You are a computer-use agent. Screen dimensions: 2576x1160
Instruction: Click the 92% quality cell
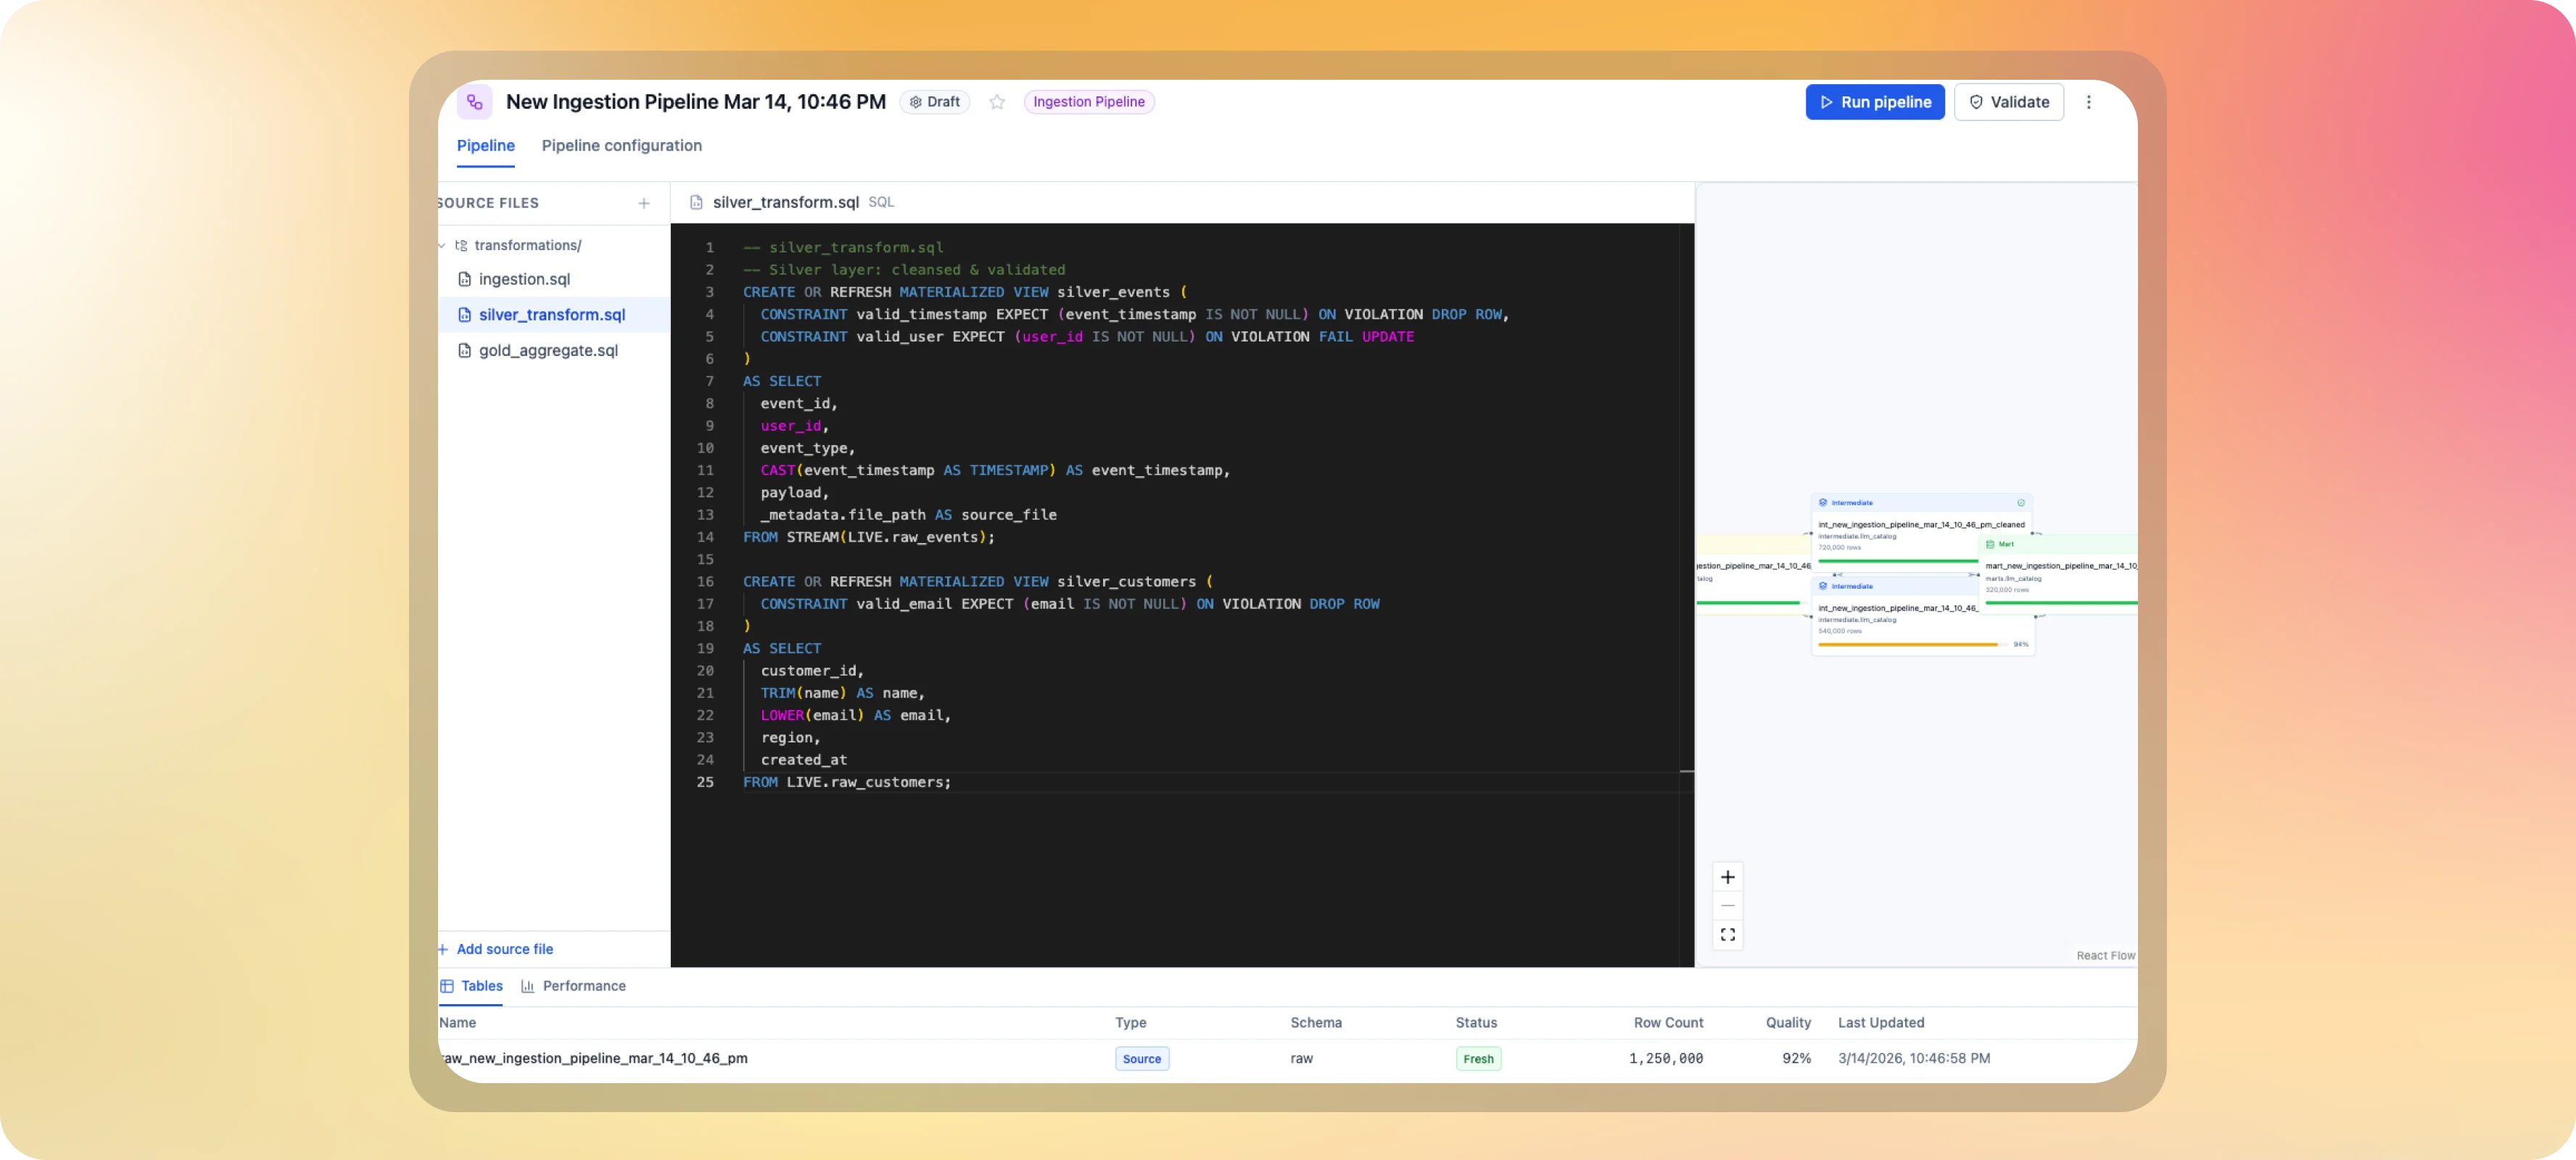[x=1796, y=1059]
